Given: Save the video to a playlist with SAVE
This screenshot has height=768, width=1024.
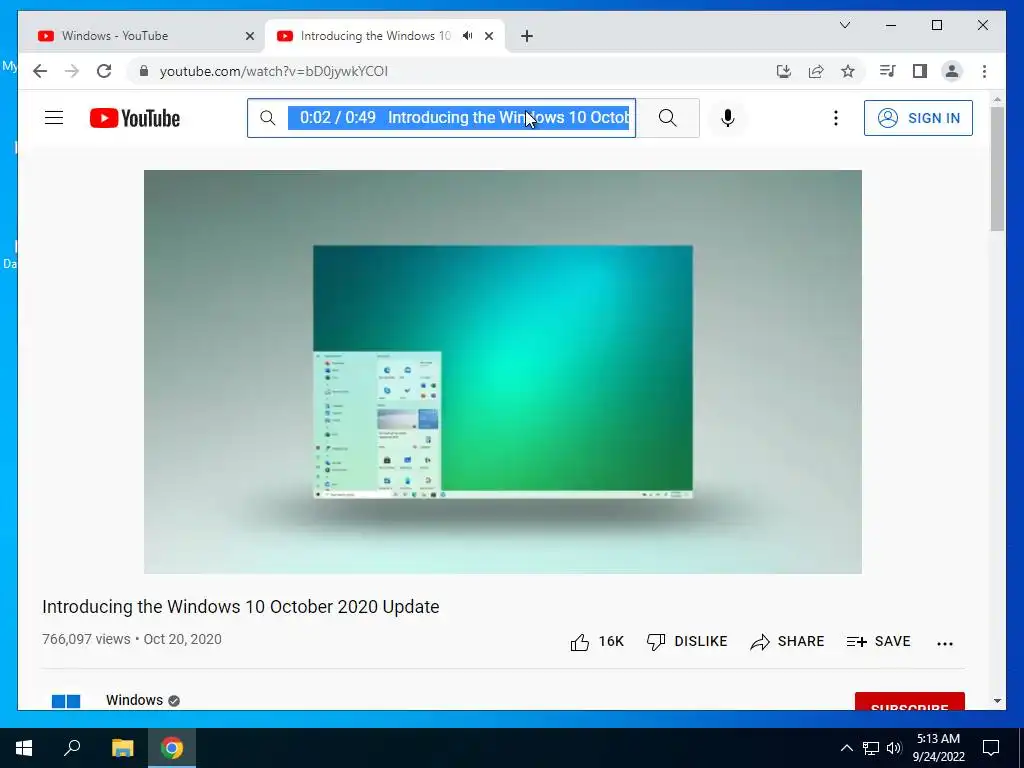Looking at the screenshot, I should (878, 642).
